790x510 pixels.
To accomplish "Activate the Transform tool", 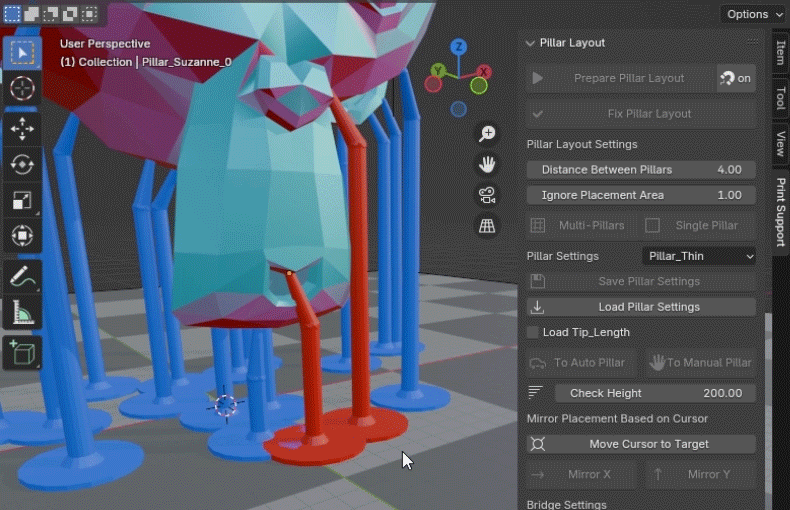I will (x=22, y=236).
